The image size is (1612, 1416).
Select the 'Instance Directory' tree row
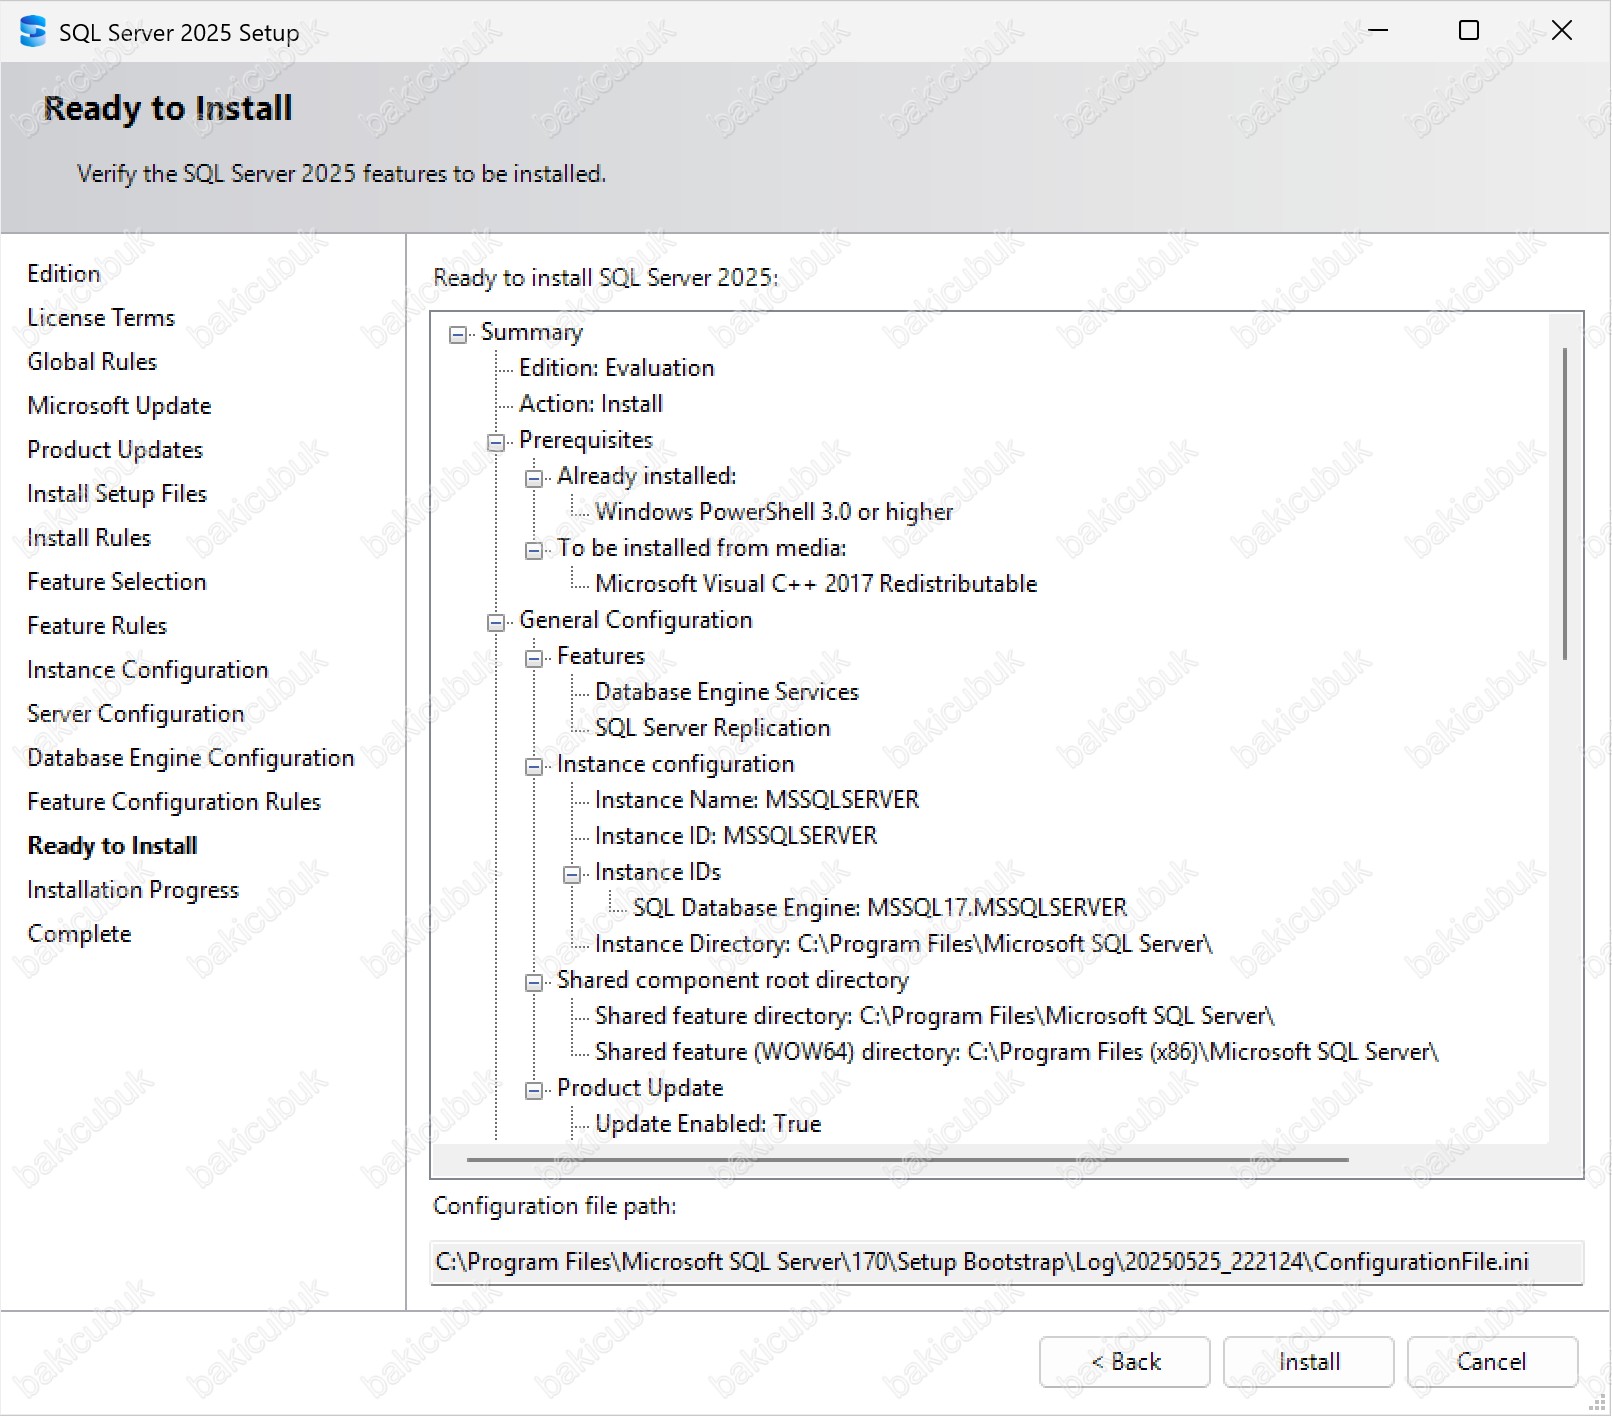(904, 944)
